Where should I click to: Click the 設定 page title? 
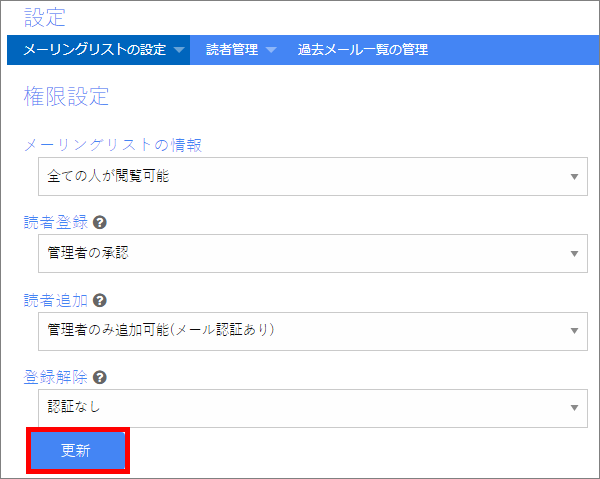[x=45, y=18]
